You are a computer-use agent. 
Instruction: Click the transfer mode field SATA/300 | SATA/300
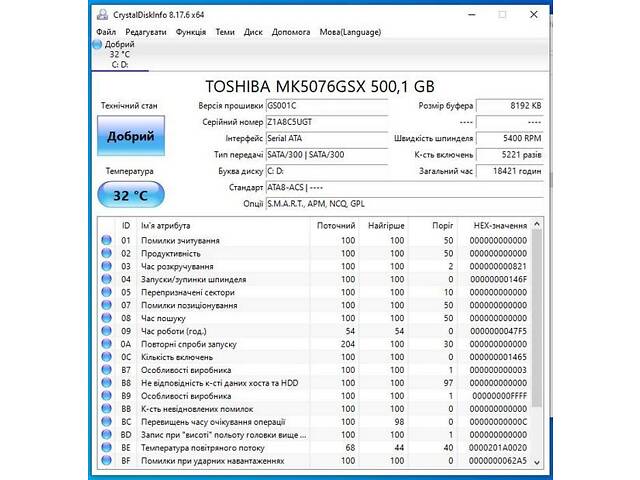327,155
